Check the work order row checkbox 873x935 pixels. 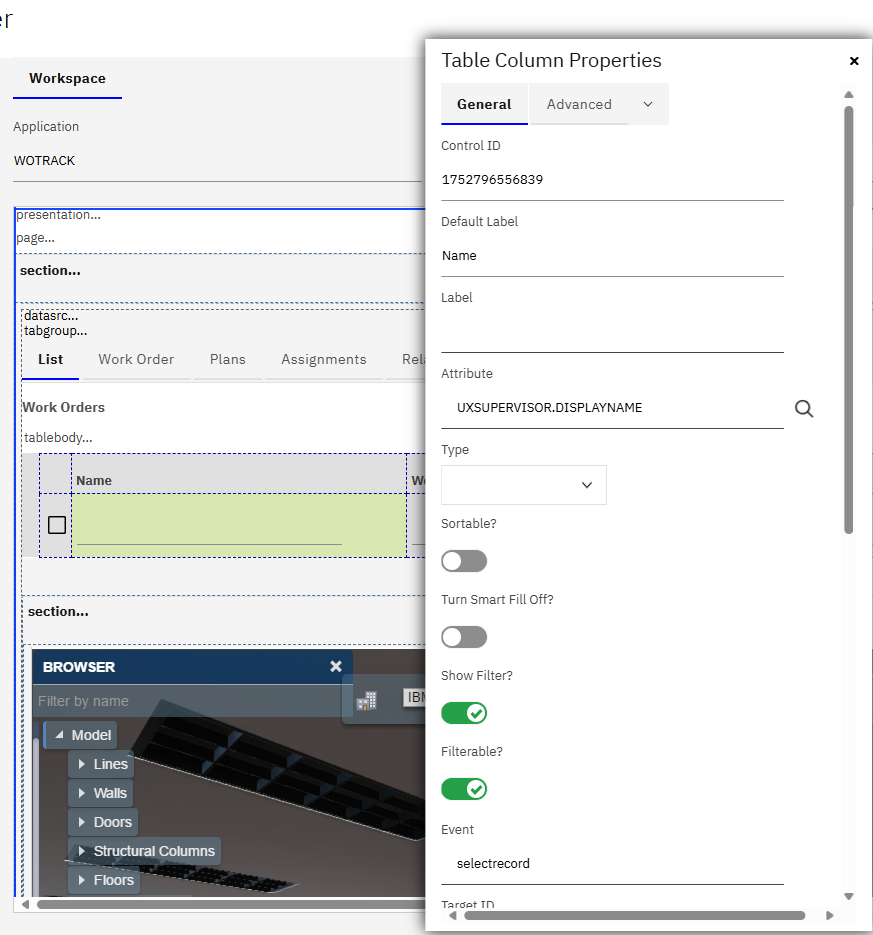(57, 525)
